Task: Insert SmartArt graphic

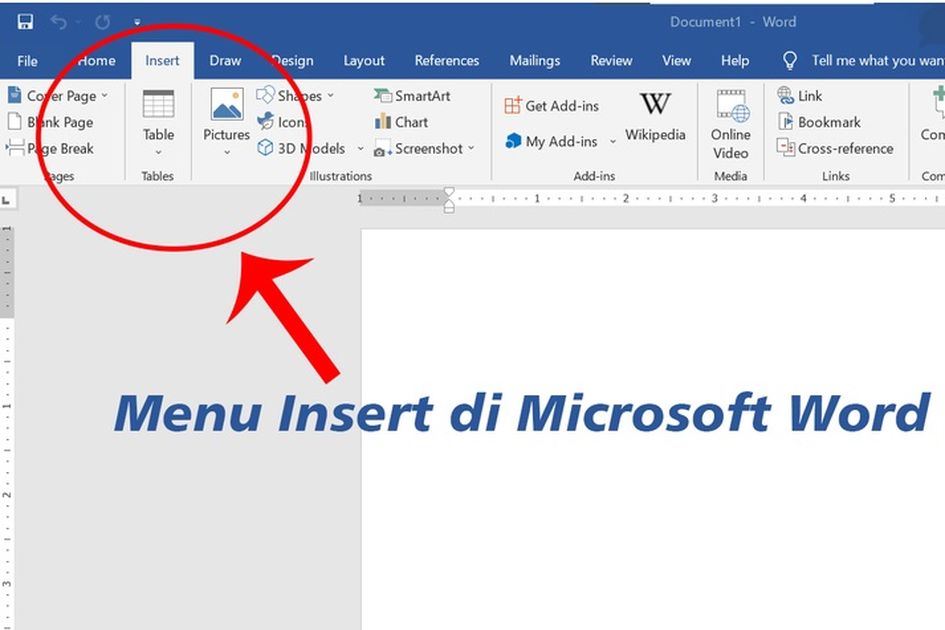Action: point(411,95)
